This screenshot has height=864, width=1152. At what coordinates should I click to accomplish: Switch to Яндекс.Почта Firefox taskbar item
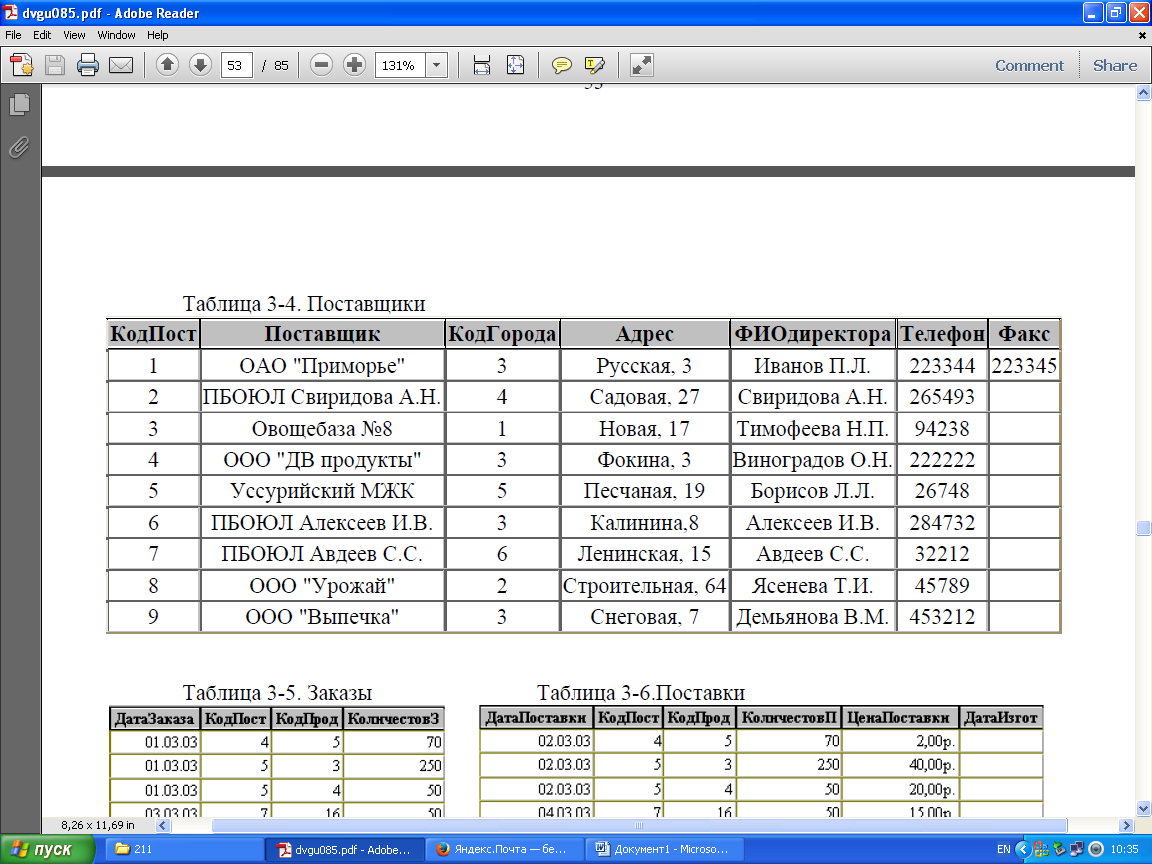(503, 849)
